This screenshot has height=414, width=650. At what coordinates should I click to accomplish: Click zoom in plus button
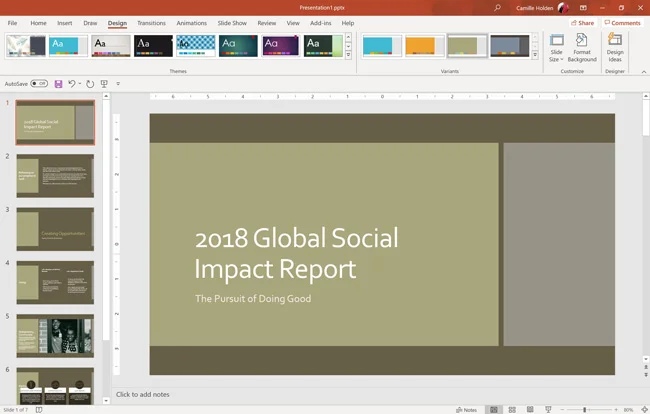click(616, 410)
